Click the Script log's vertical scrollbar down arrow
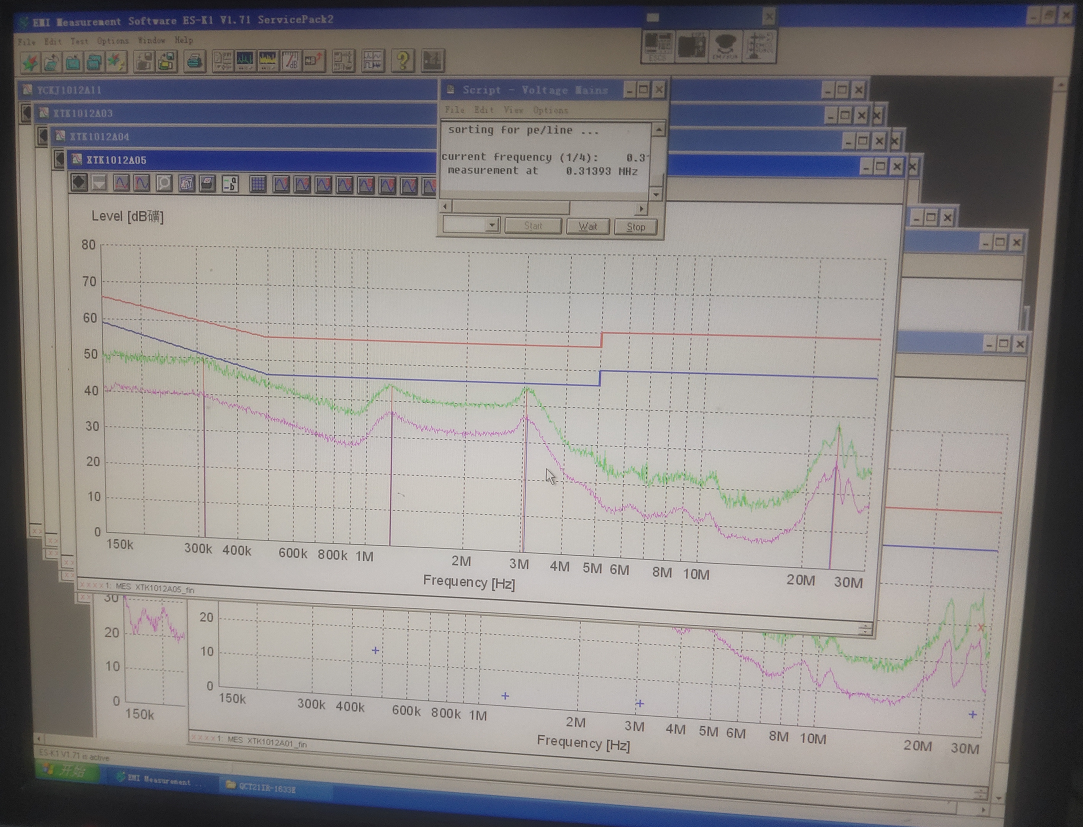Screen dimensions: 1083x827 pos(657,193)
